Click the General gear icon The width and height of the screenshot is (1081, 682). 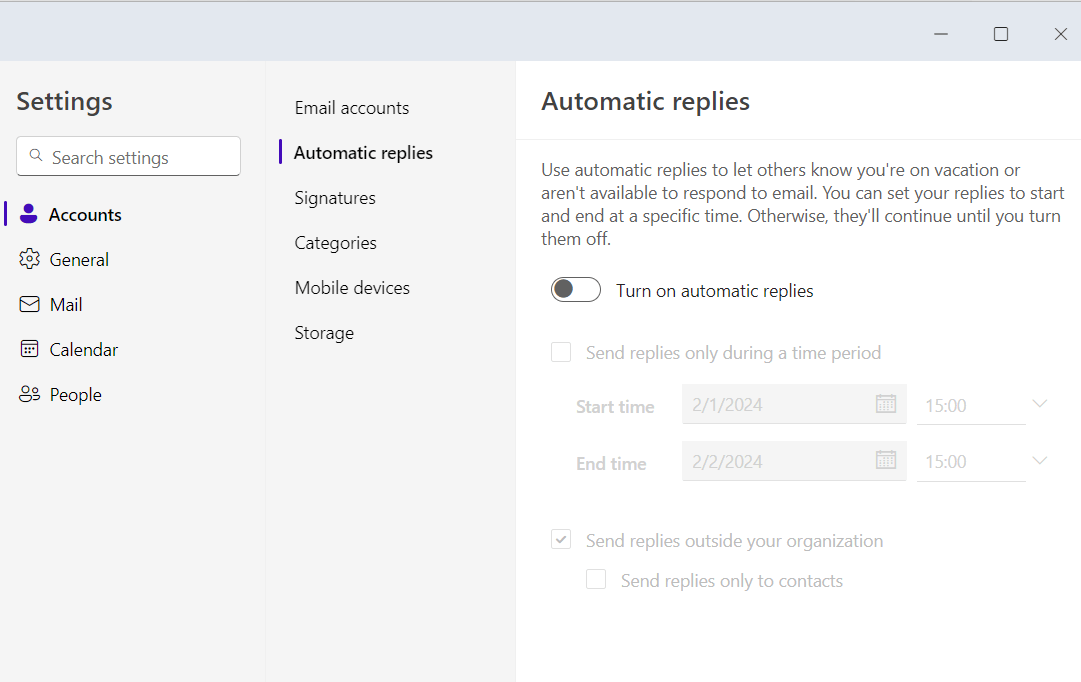tap(29, 259)
